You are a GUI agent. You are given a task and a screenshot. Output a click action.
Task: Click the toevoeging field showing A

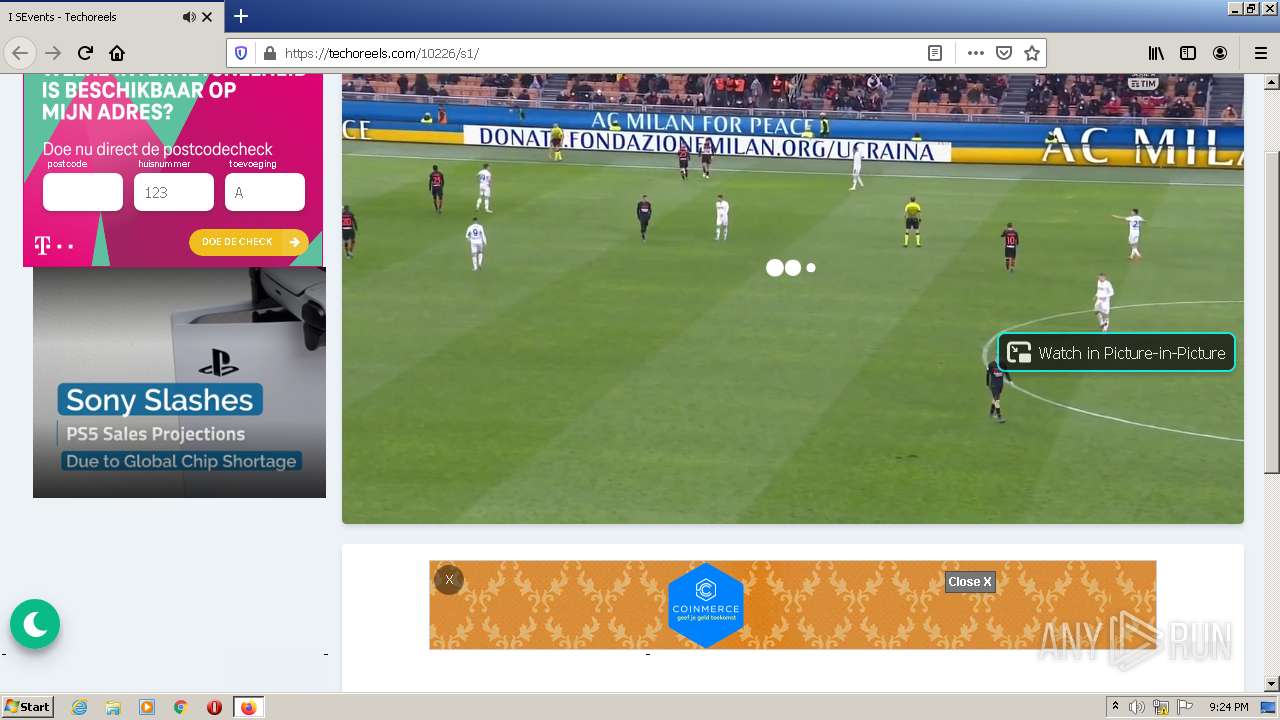click(265, 192)
